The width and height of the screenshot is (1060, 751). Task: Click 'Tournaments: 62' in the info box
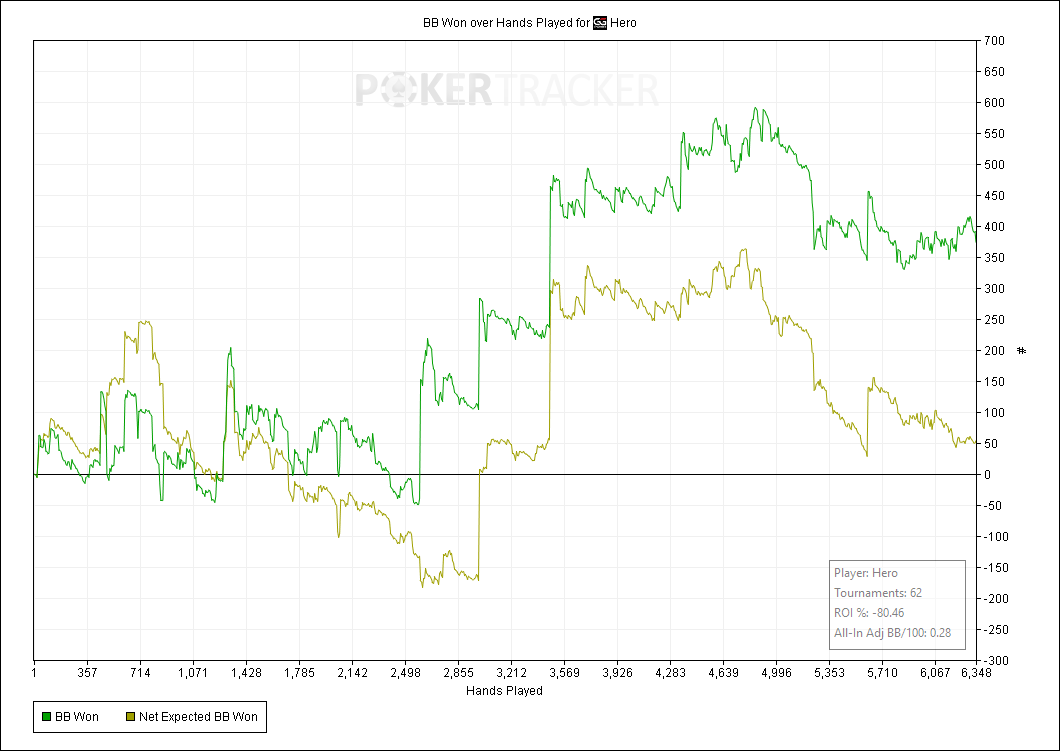point(877,593)
